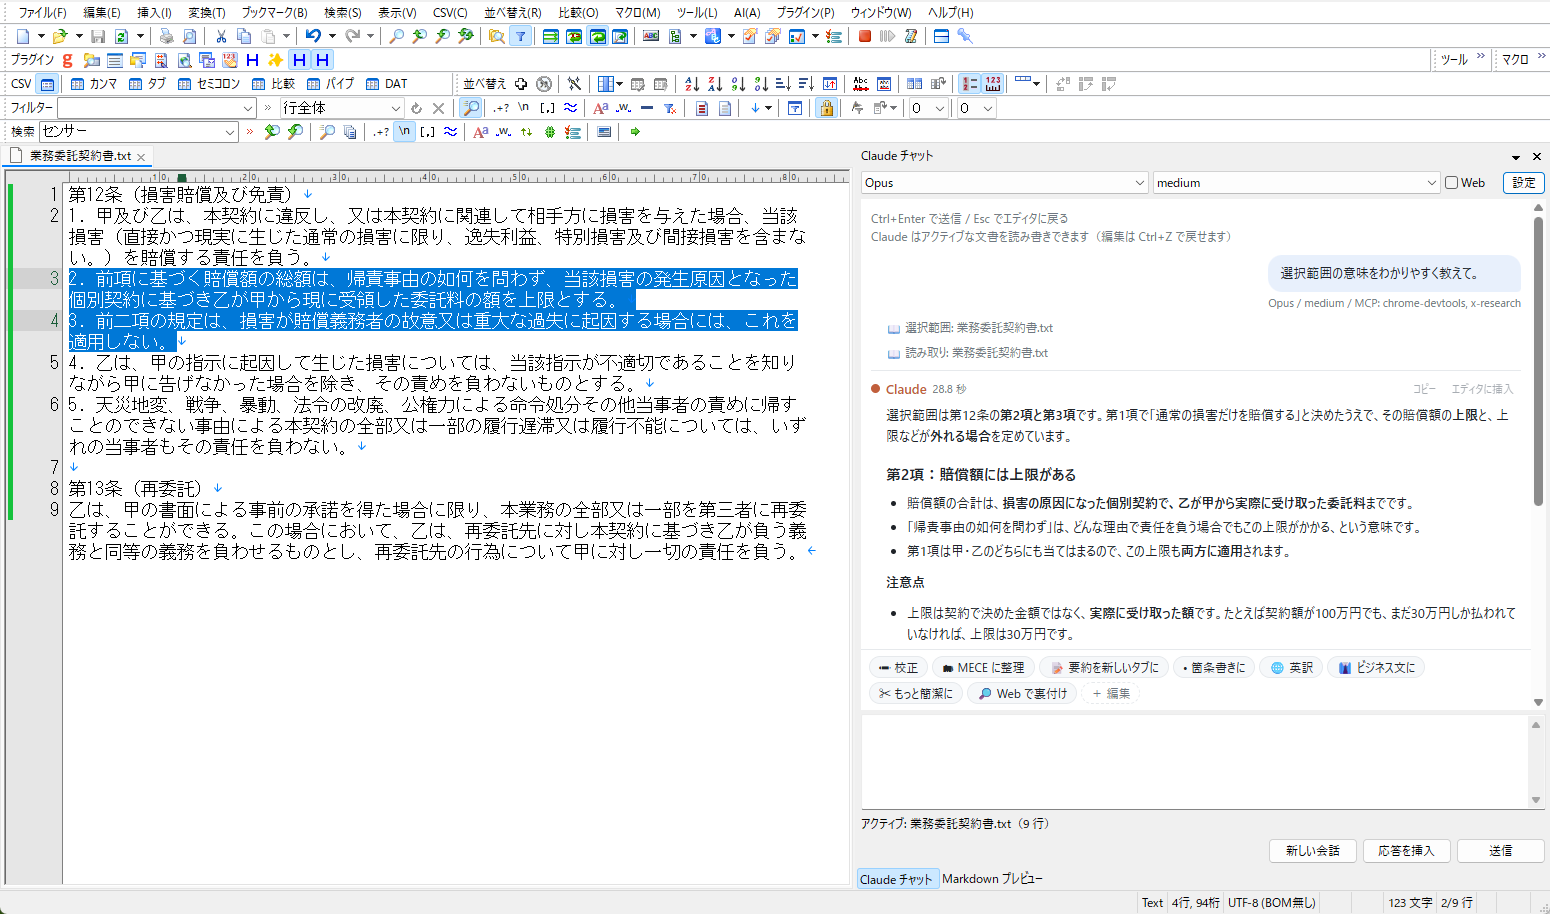Toggle regular expression option in filter bar
Screen dimensions: 1550x914
tap(500, 108)
